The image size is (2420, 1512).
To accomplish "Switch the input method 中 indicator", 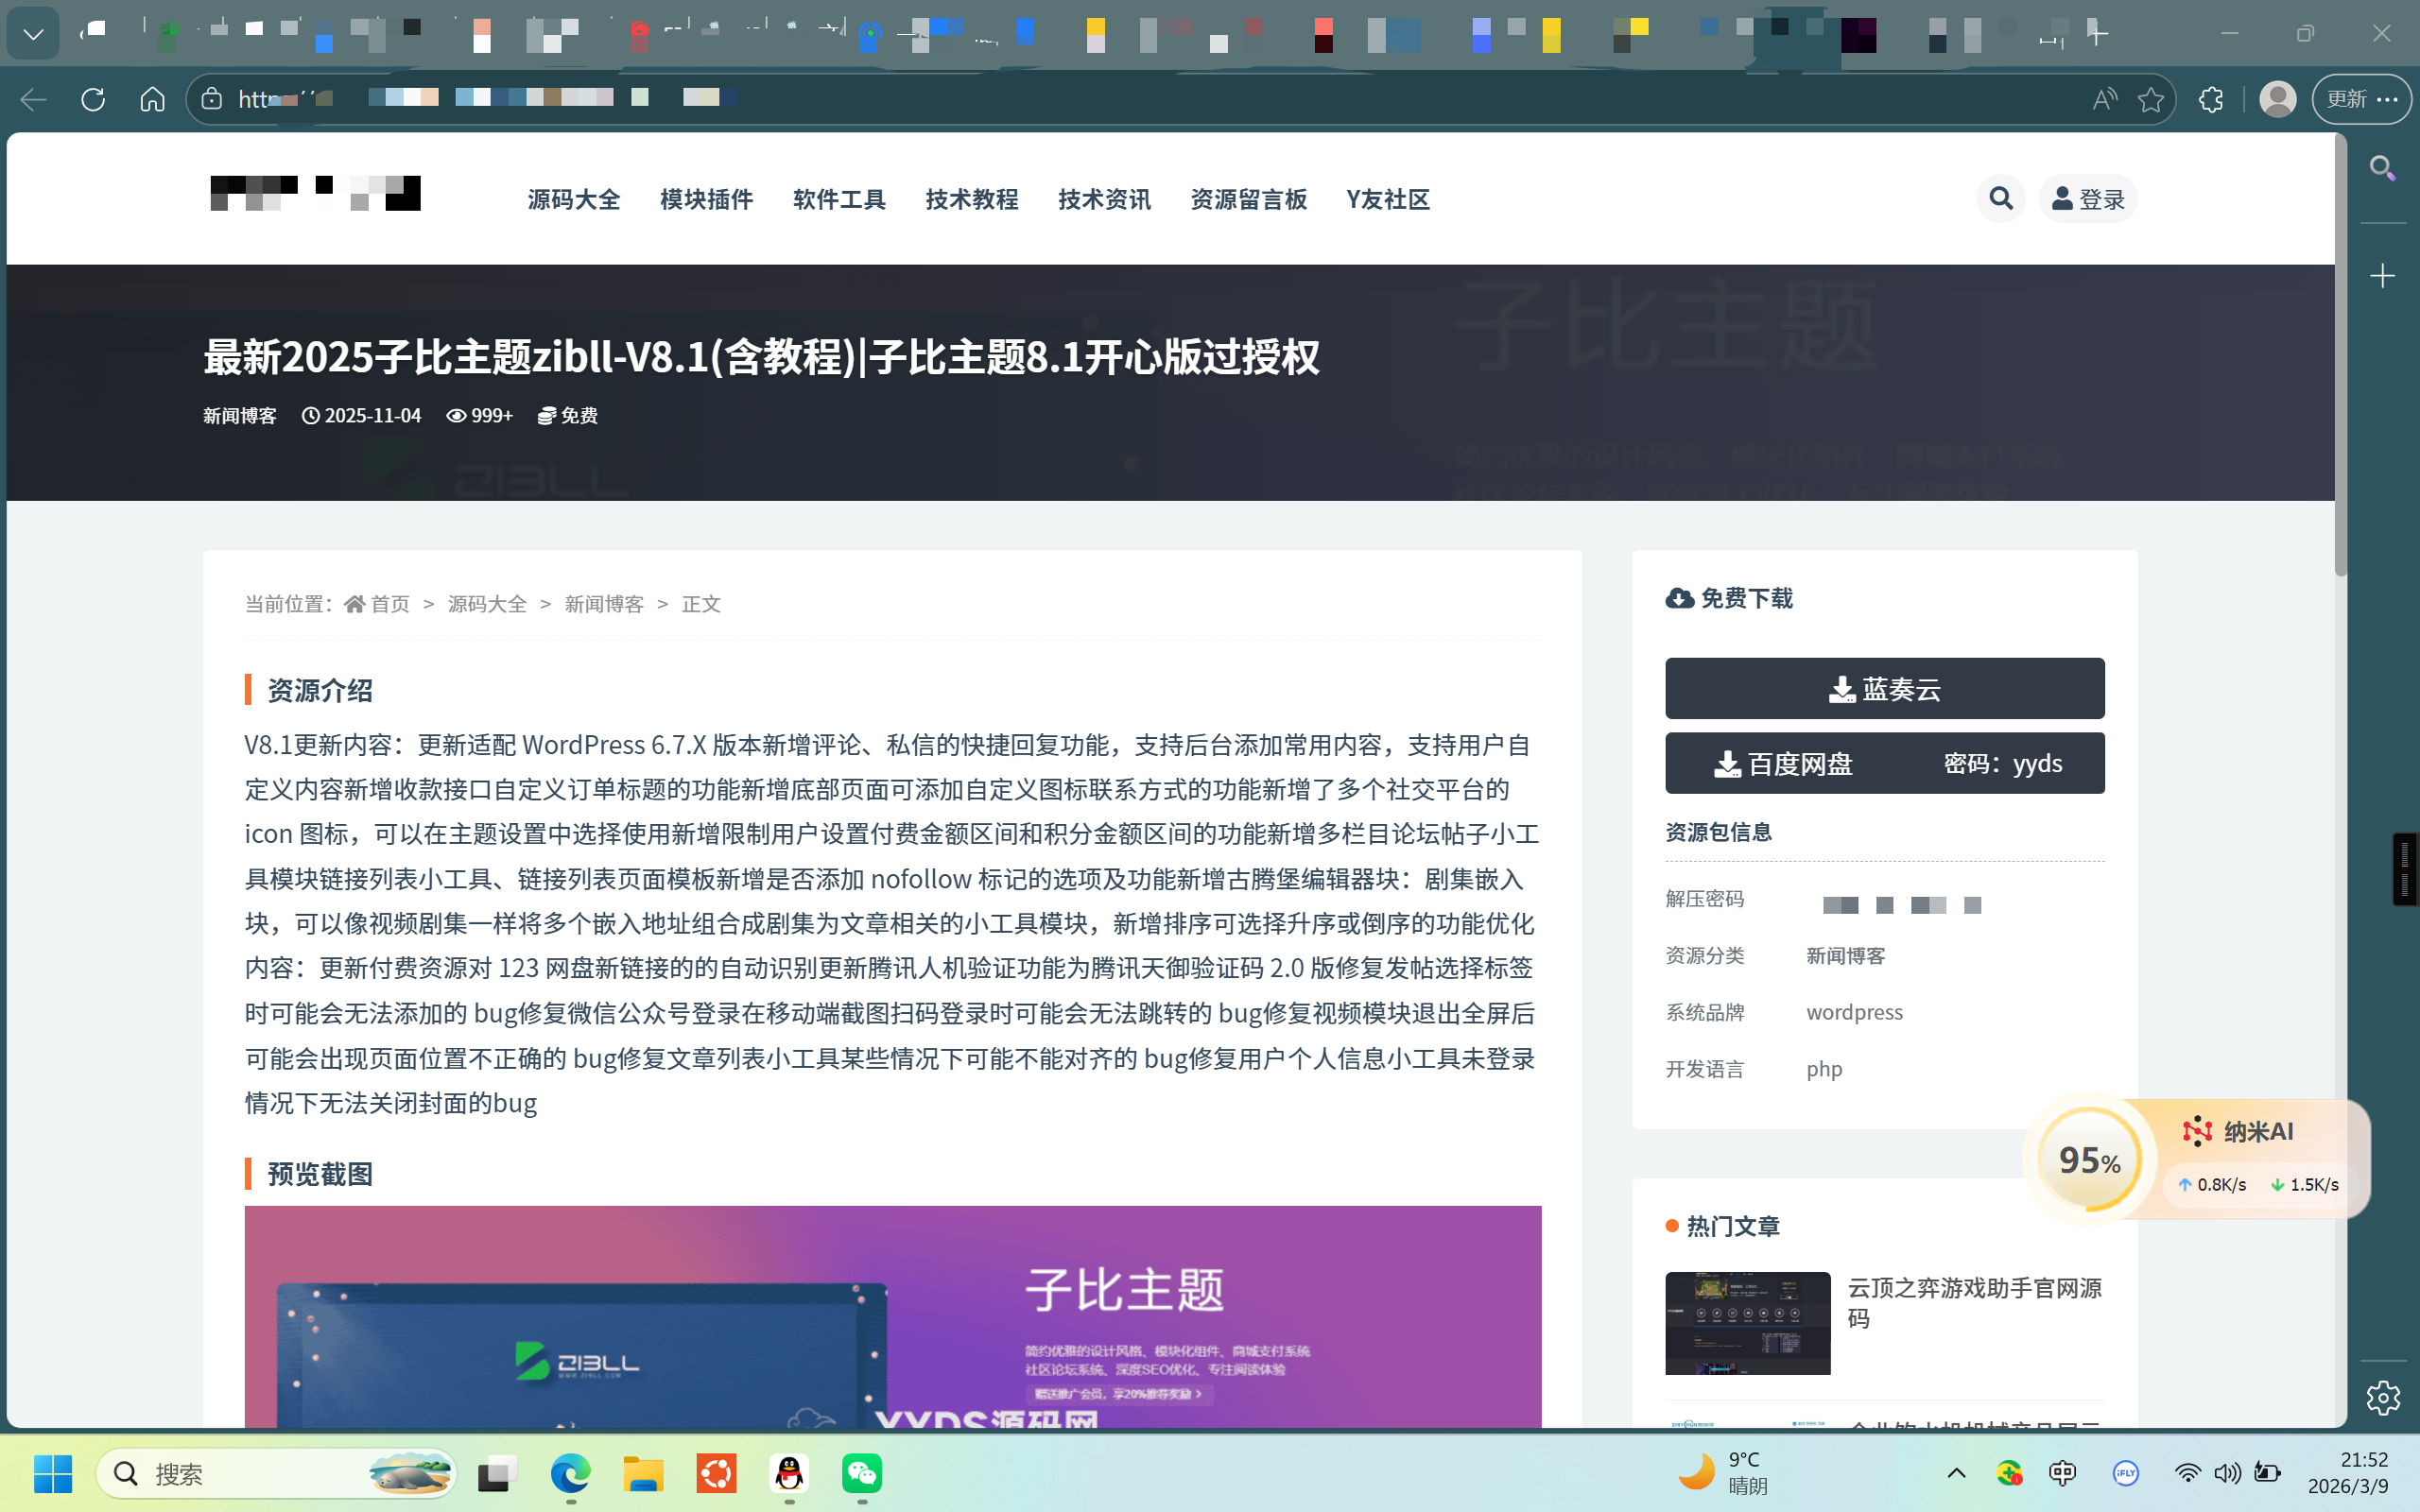I will [2062, 1473].
